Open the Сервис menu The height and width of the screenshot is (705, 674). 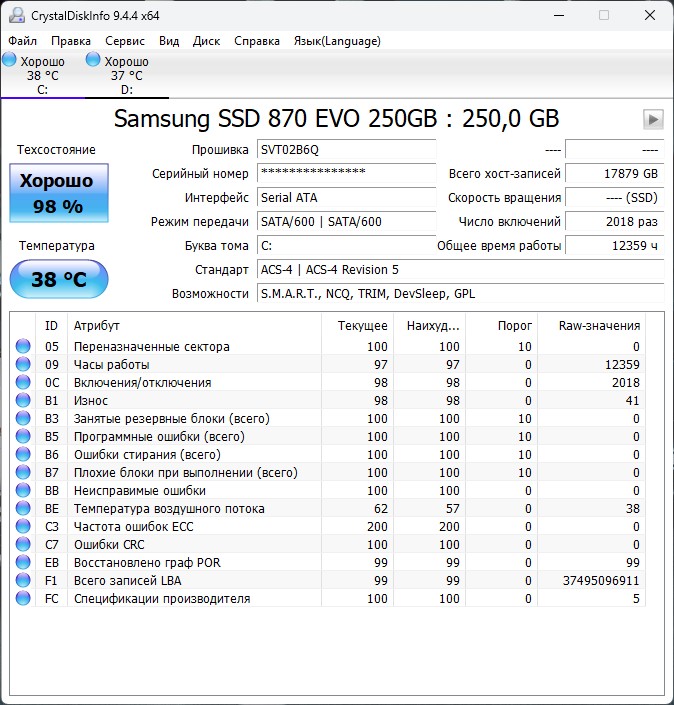(125, 41)
